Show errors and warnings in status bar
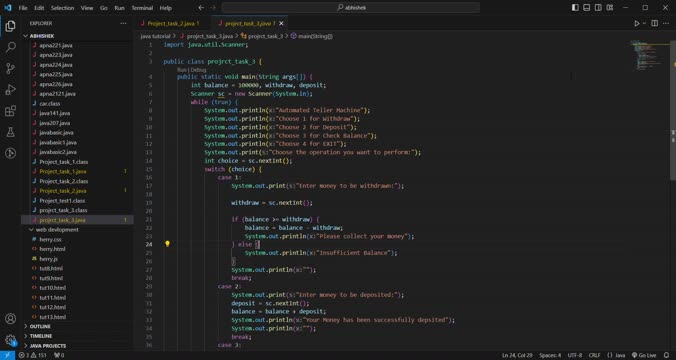 [x=32, y=355]
